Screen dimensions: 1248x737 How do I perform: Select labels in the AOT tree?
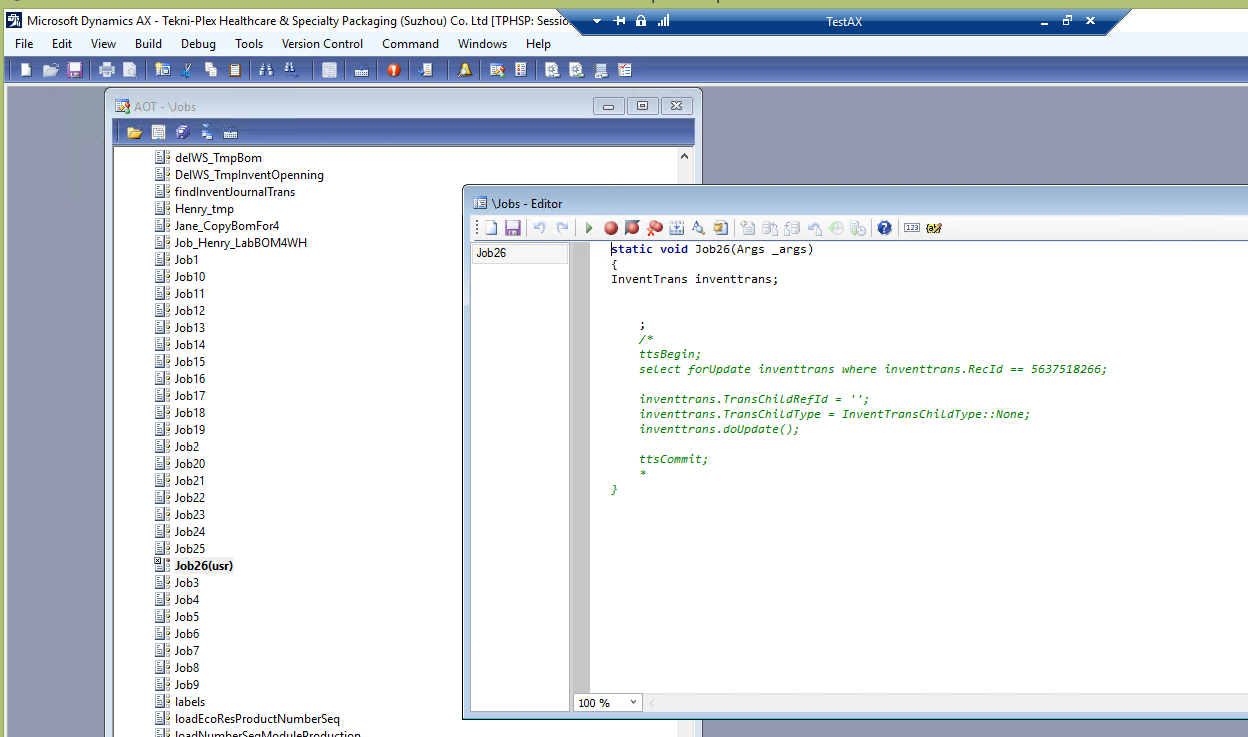click(x=190, y=702)
